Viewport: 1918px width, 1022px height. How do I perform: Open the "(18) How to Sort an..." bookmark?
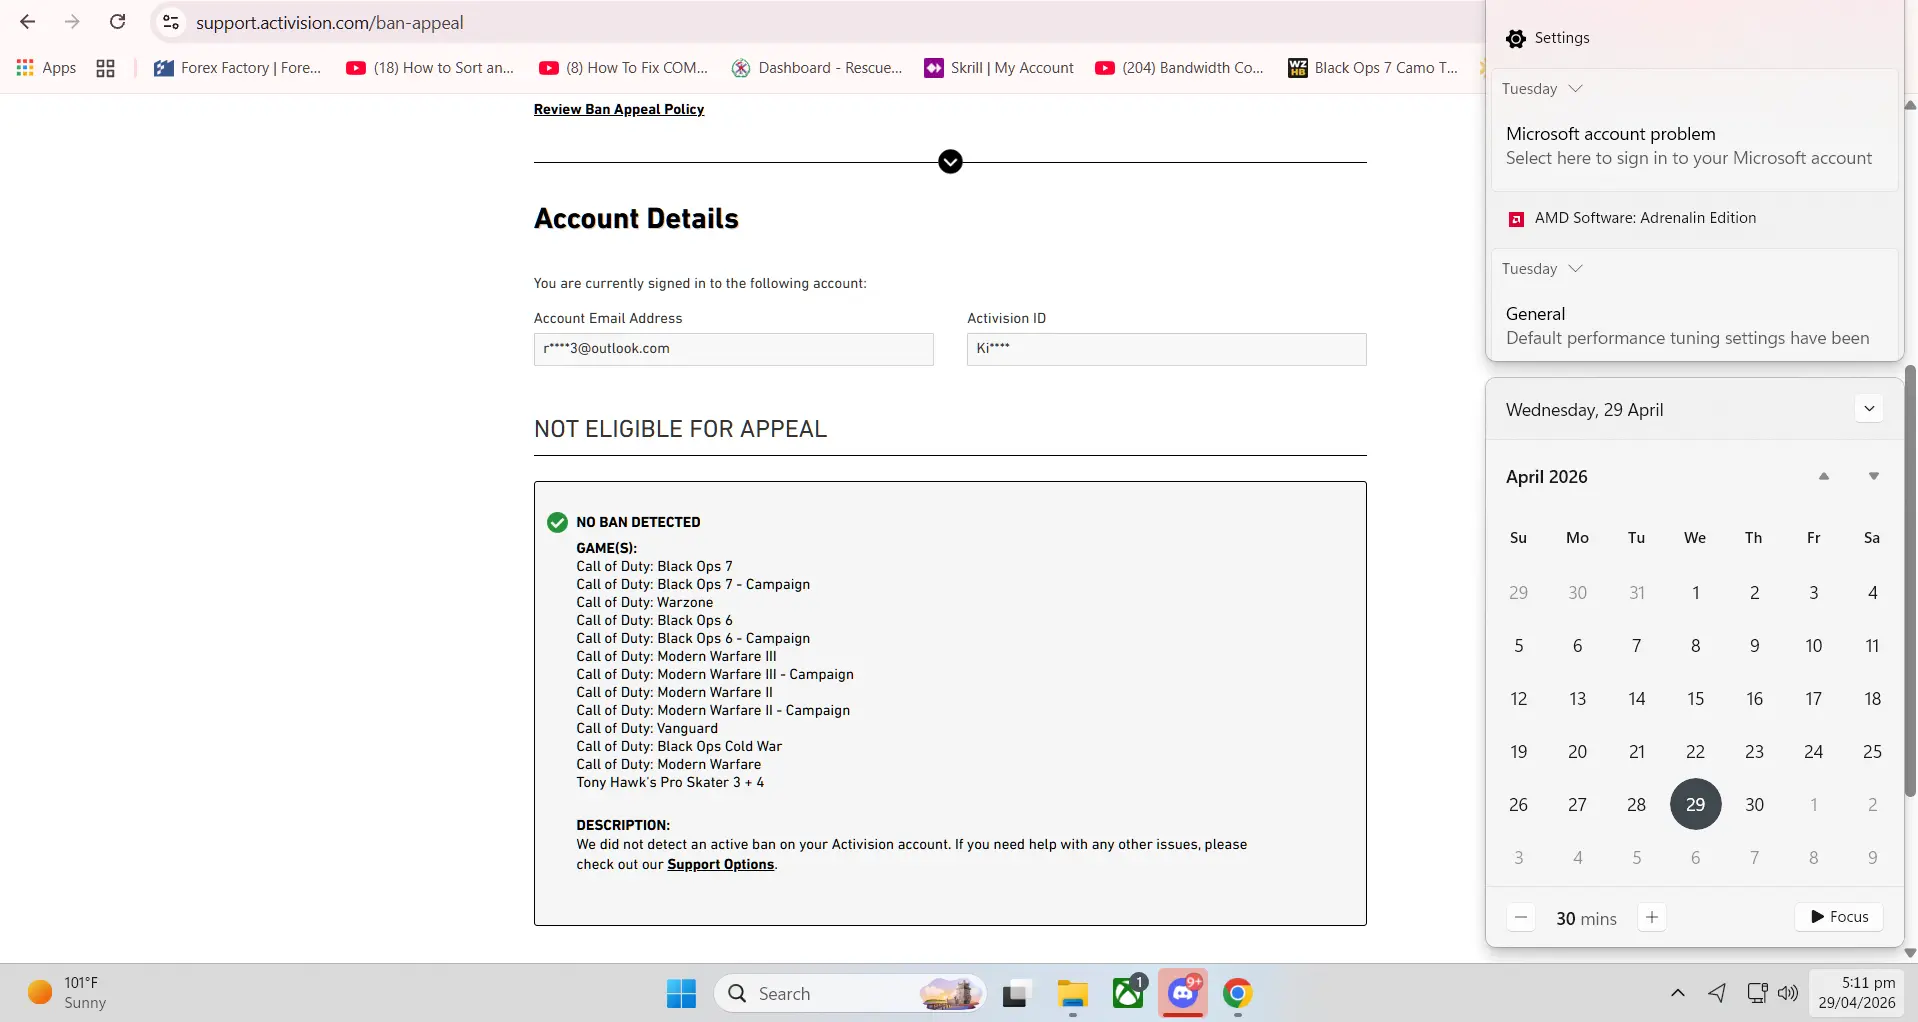click(x=430, y=68)
